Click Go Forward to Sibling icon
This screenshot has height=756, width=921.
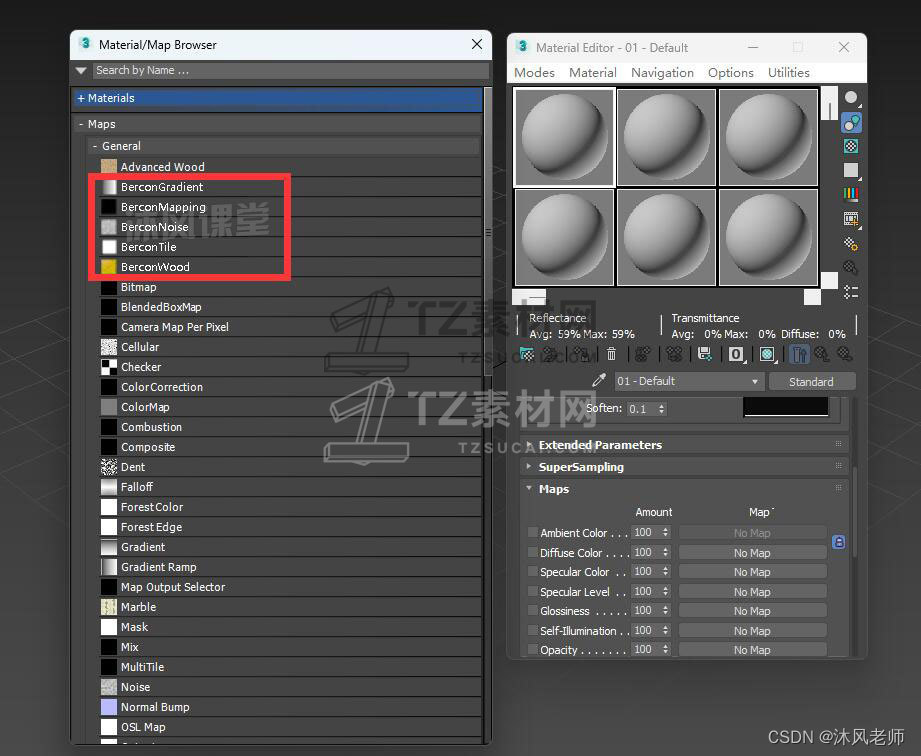[844, 354]
